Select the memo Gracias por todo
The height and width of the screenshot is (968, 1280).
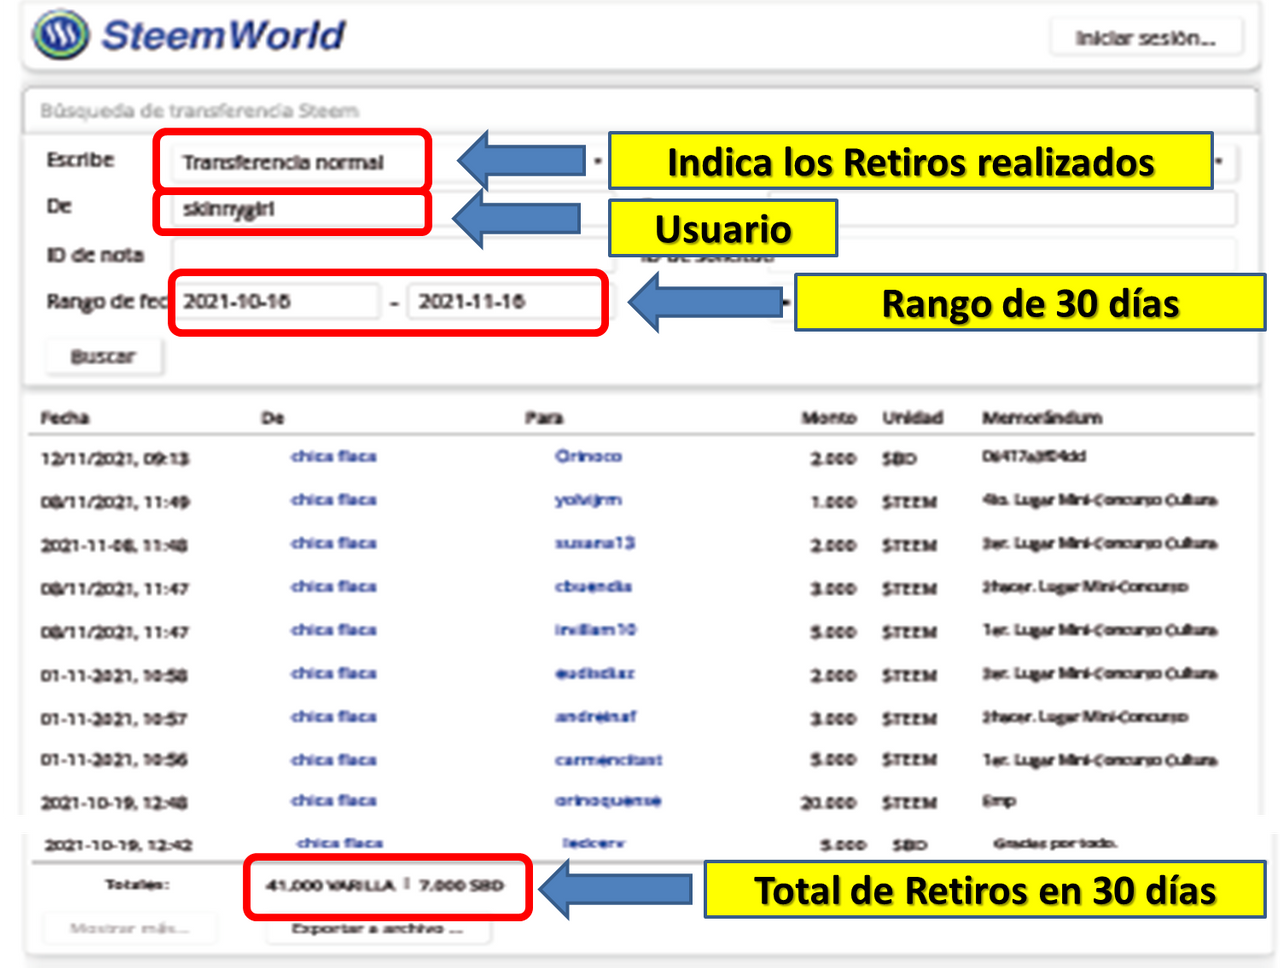click(x=1055, y=844)
